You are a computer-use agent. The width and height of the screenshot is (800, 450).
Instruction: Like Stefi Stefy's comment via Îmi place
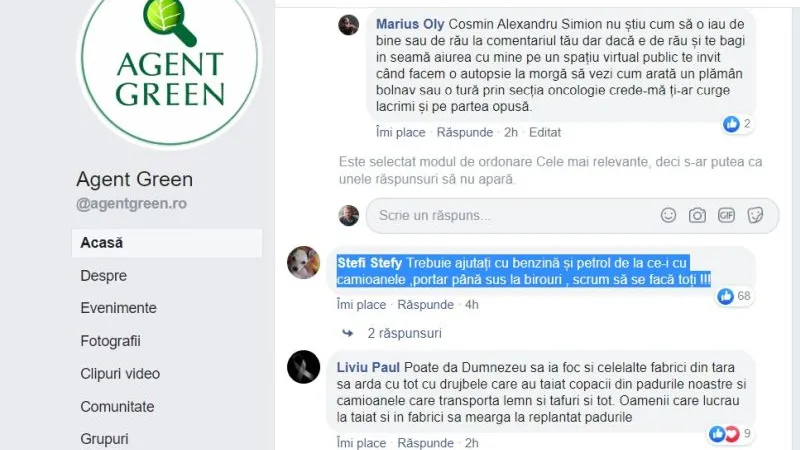[361, 305]
